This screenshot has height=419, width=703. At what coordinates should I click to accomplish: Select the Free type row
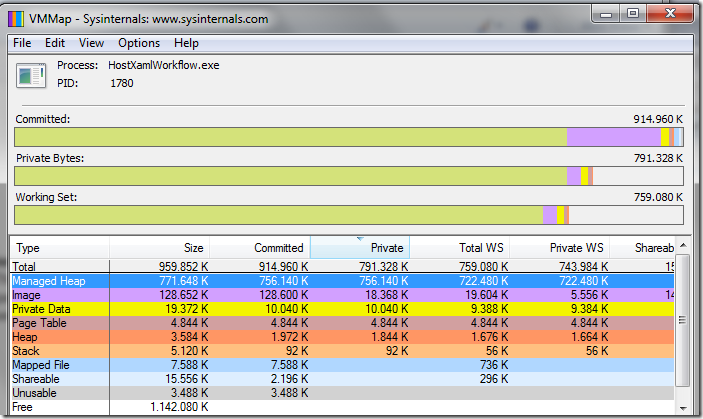click(343, 407)
